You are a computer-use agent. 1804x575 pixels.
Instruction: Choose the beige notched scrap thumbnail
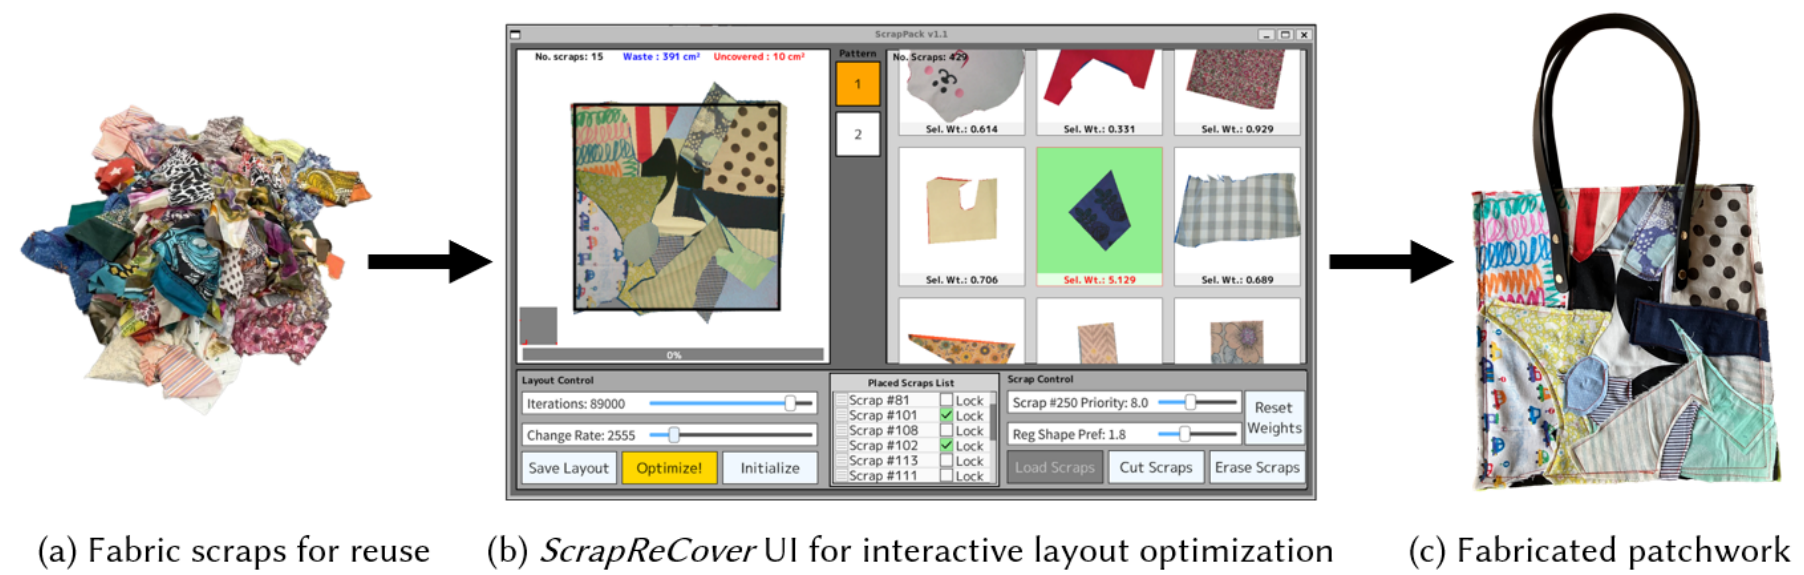tap(961, 211)
